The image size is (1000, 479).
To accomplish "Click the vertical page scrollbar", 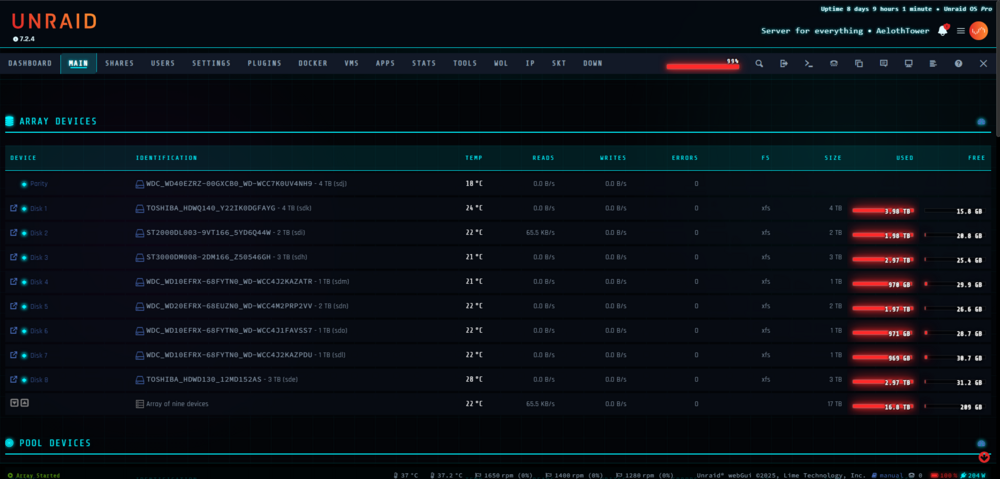I will pyautogui.click(x=997, y=68).
